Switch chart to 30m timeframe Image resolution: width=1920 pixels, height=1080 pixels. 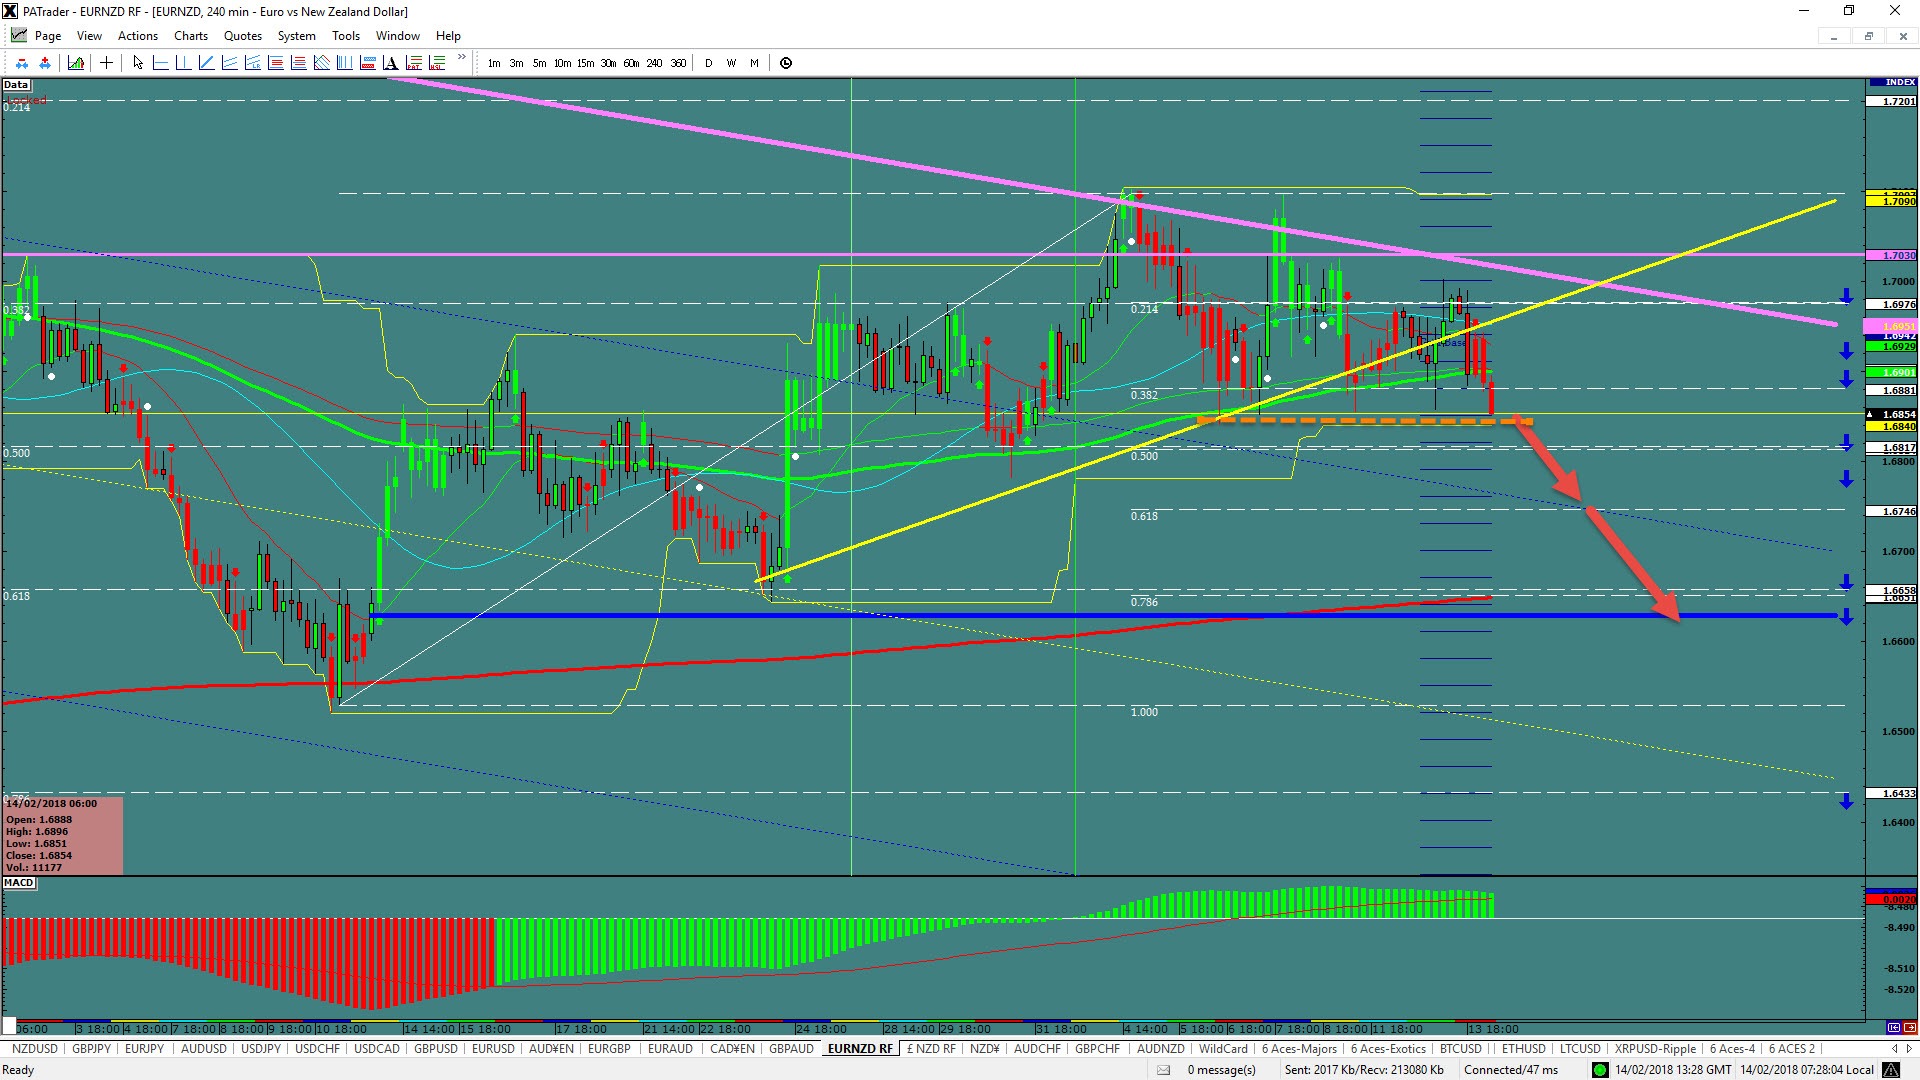coord(608,63)
